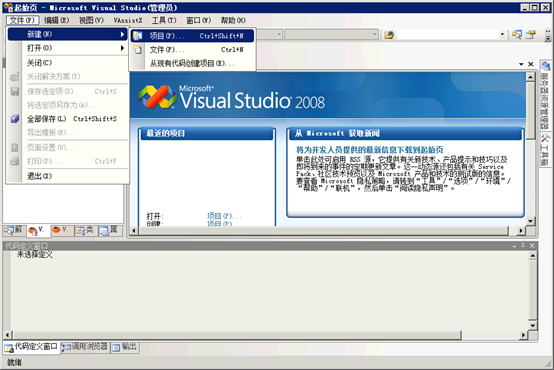554x370 pixels.
Task: Close the 代码定义窗口 panel
Action: 532,246
